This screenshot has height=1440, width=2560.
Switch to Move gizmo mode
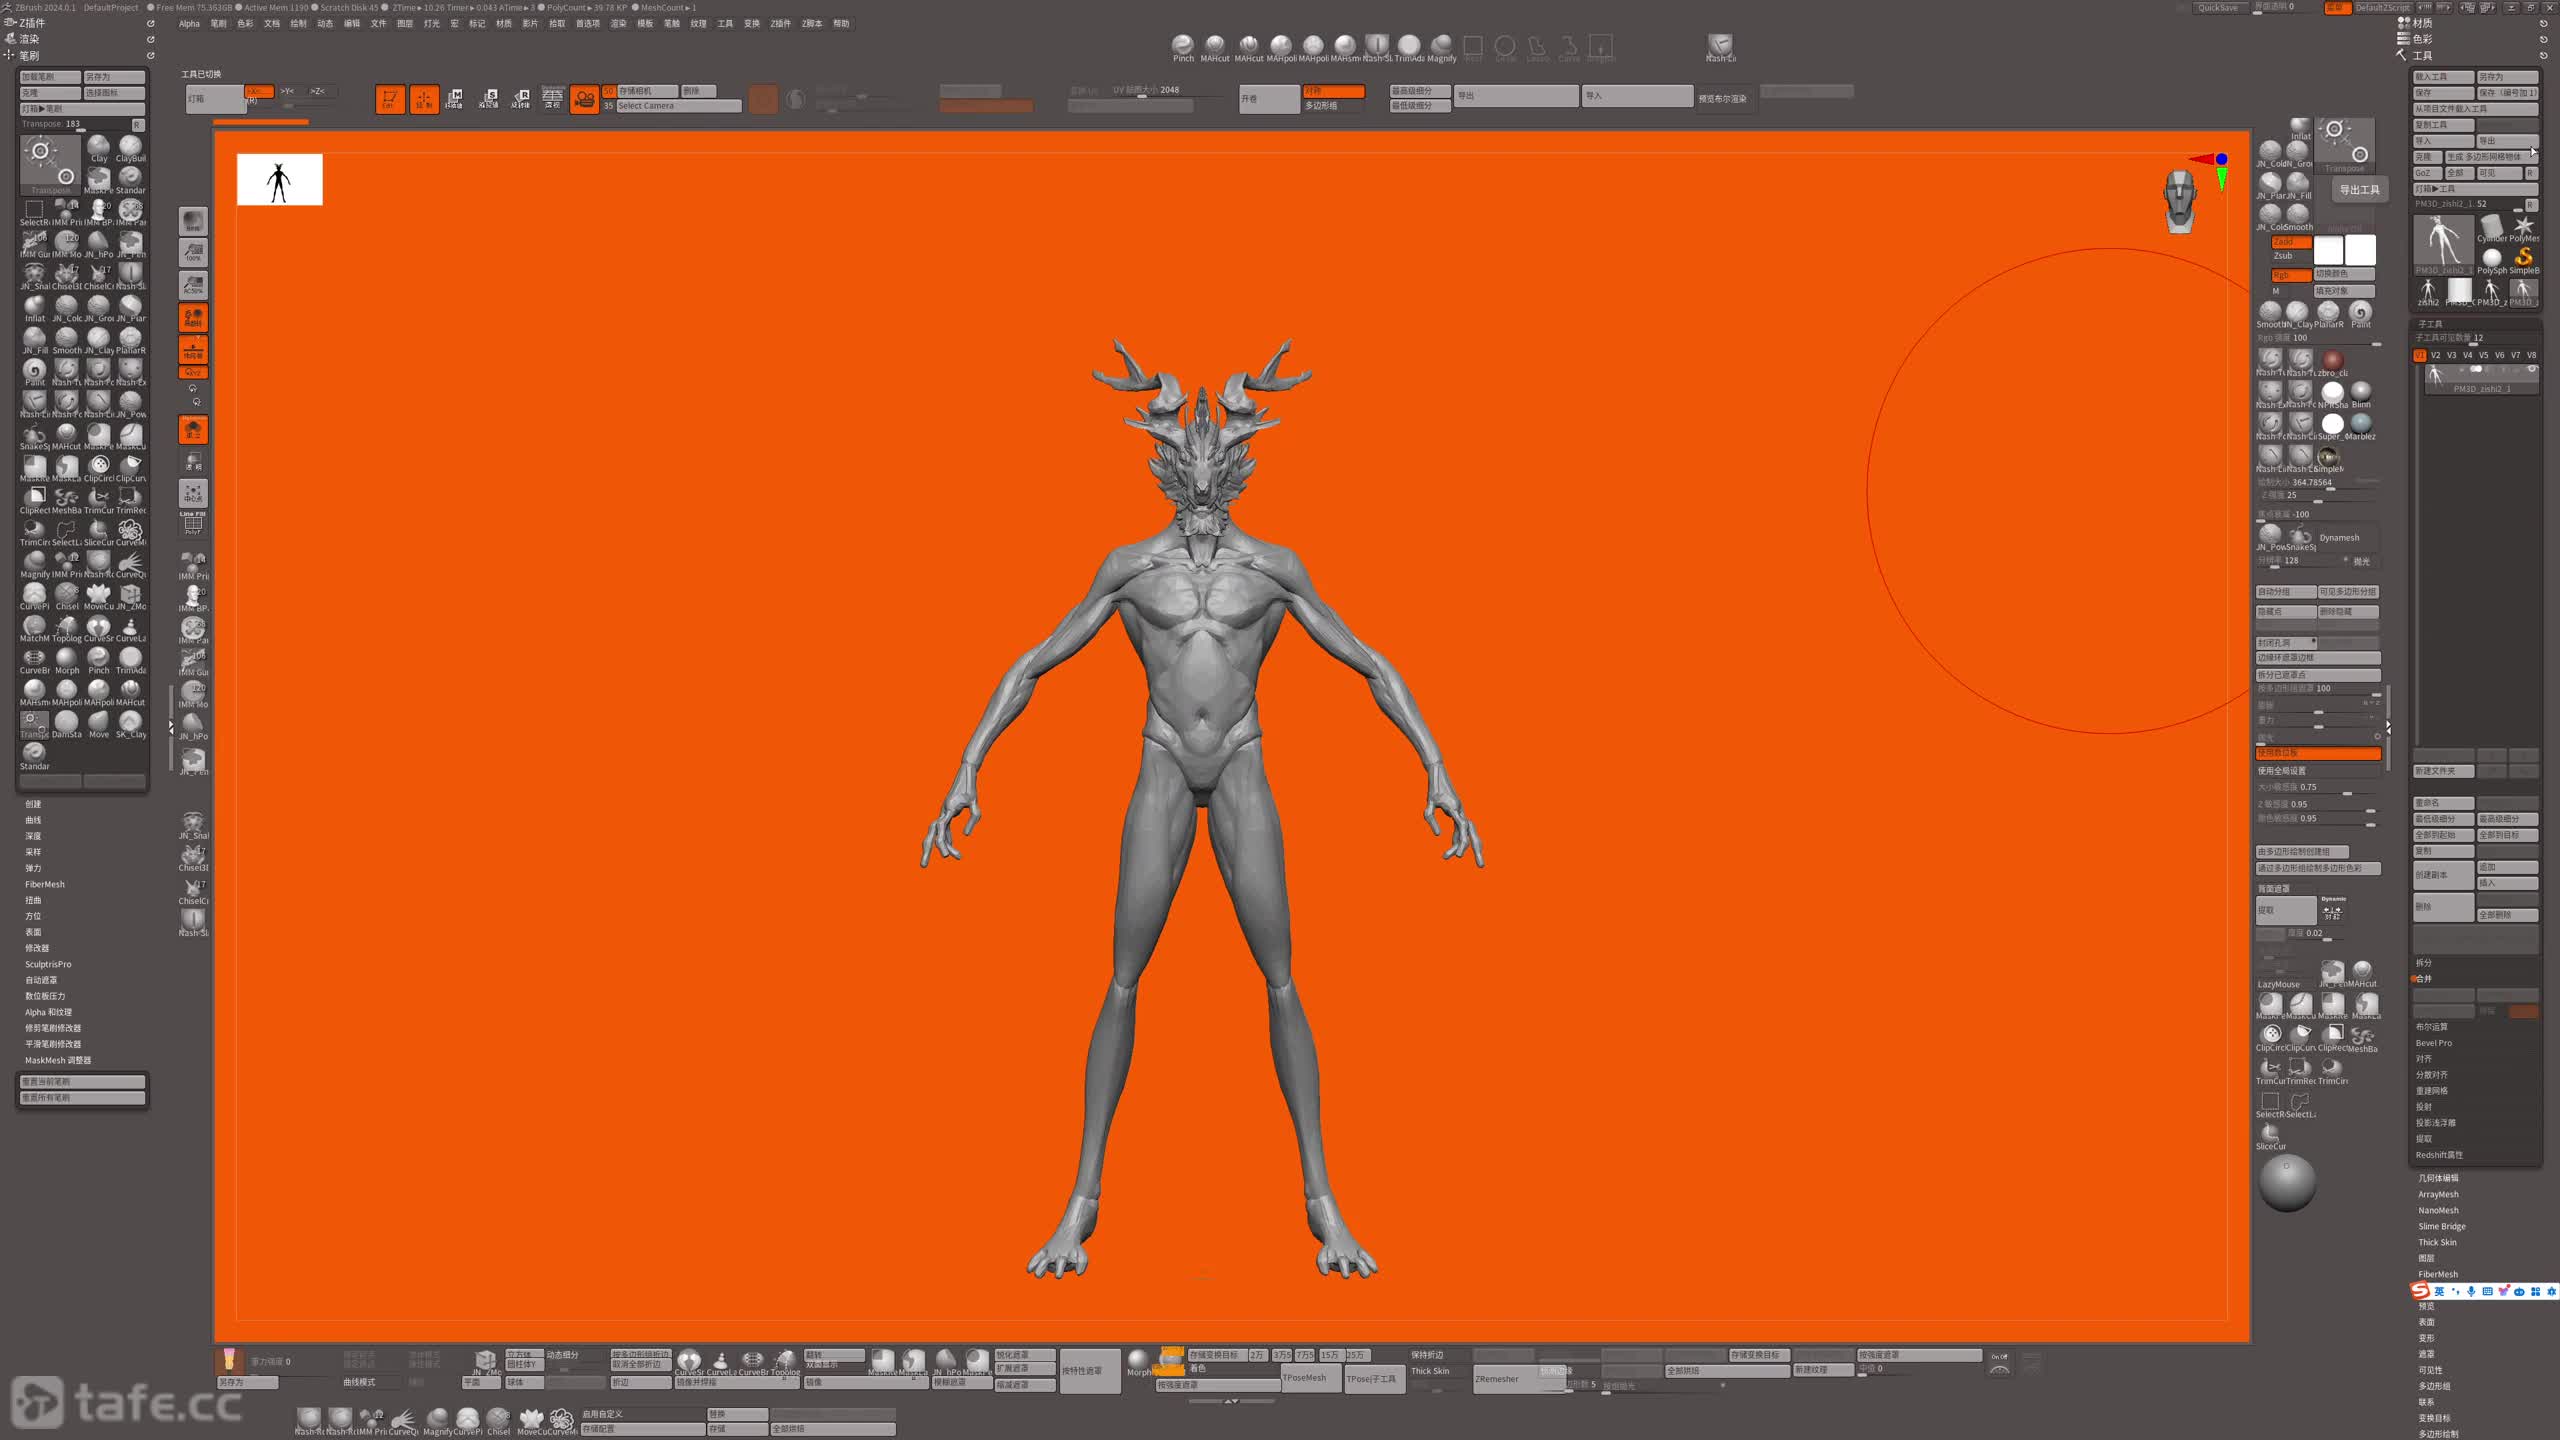coord(455,98)
